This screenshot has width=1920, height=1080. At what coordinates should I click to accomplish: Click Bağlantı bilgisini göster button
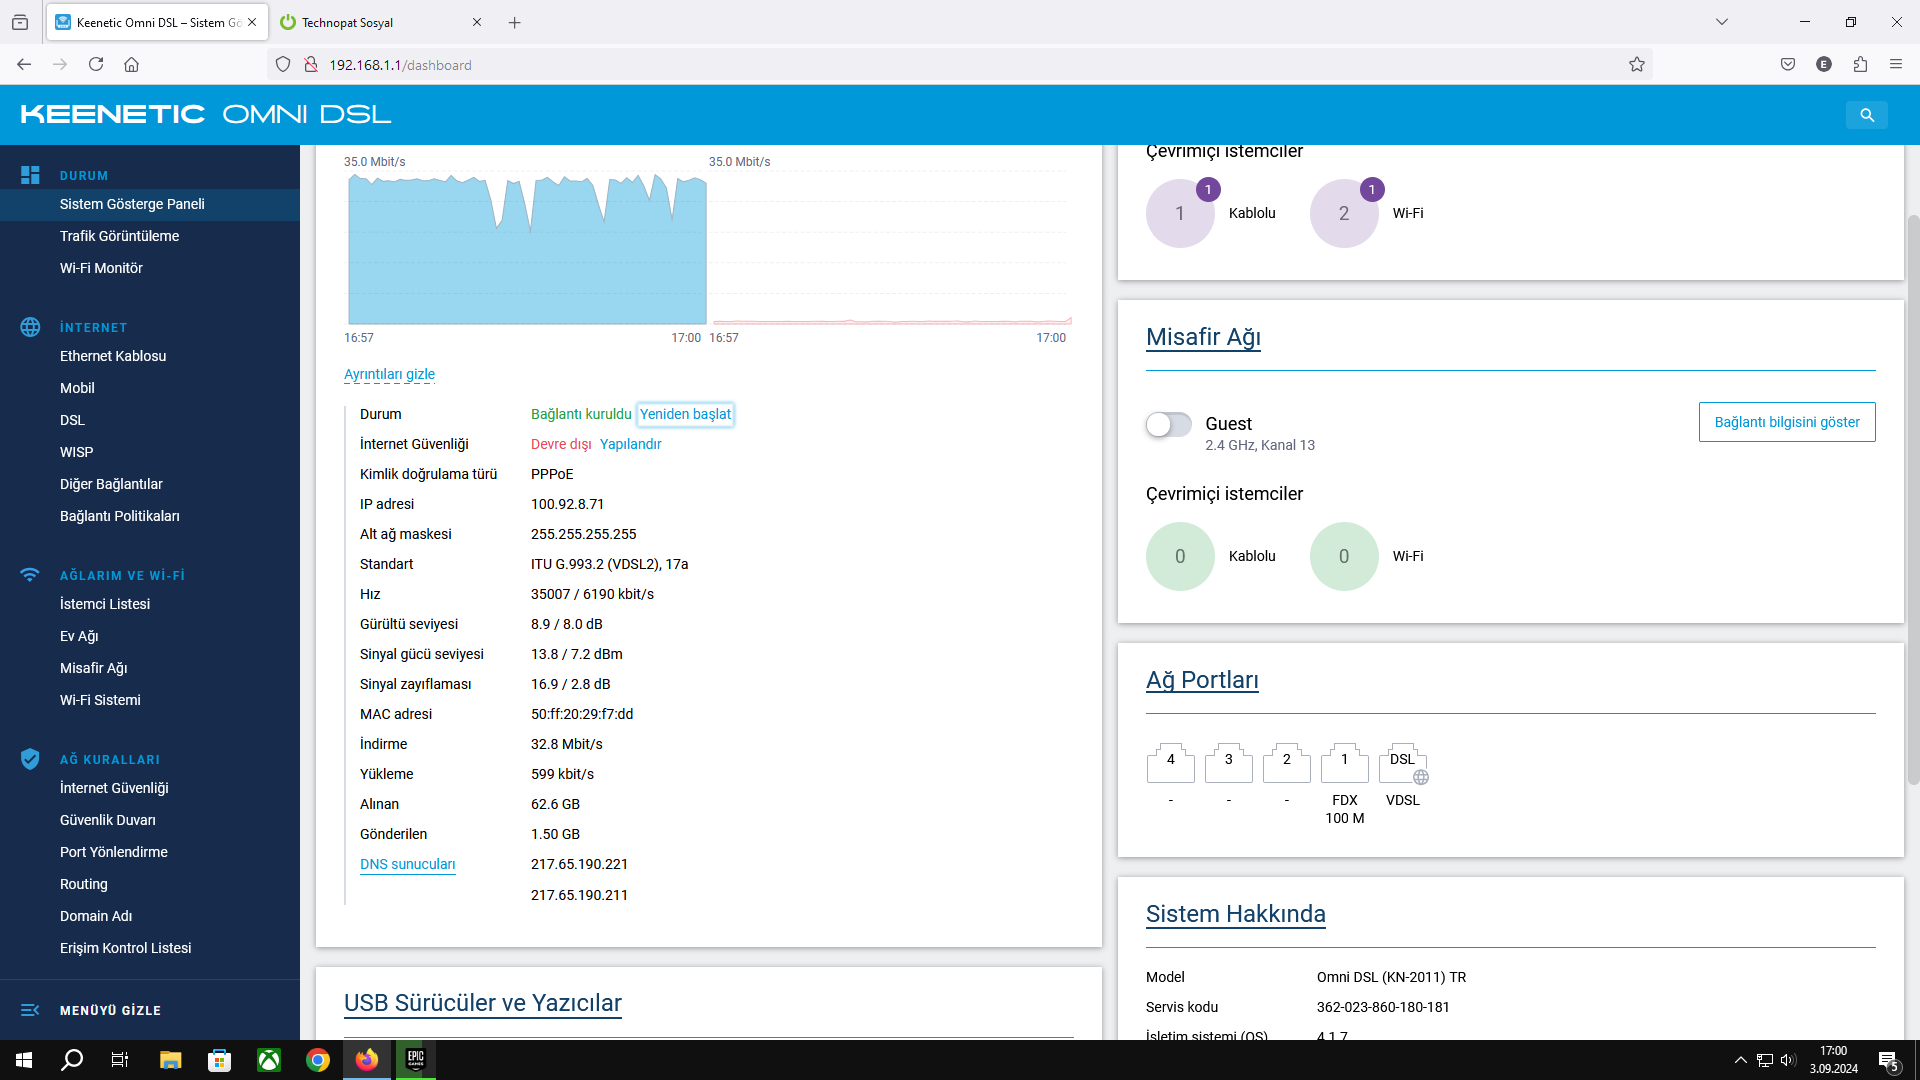1786,422
